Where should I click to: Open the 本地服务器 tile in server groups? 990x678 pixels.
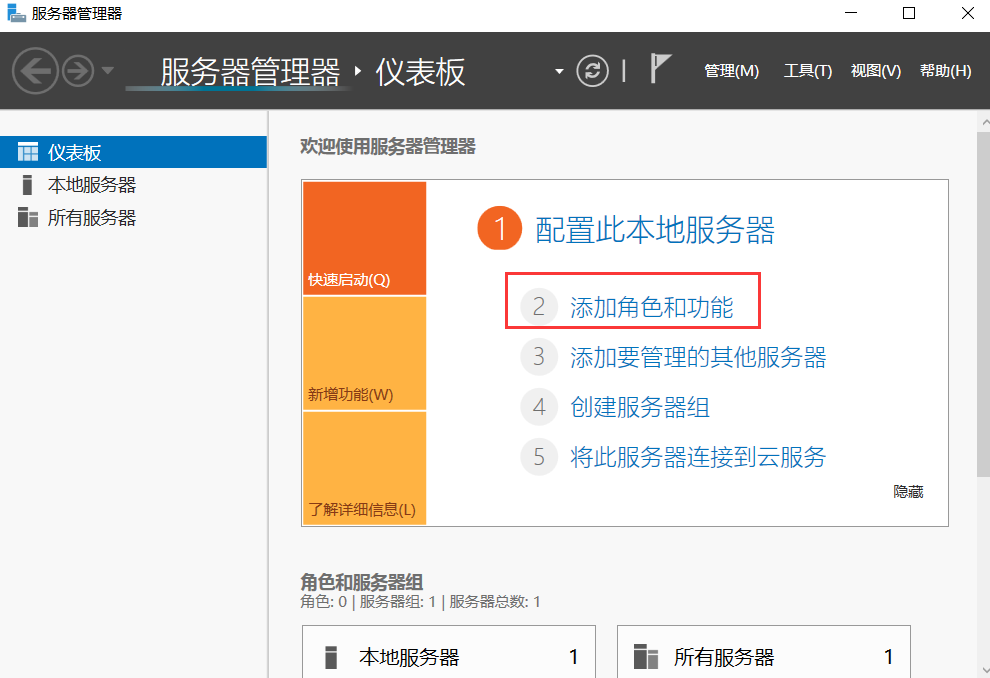tap(449, 652)
